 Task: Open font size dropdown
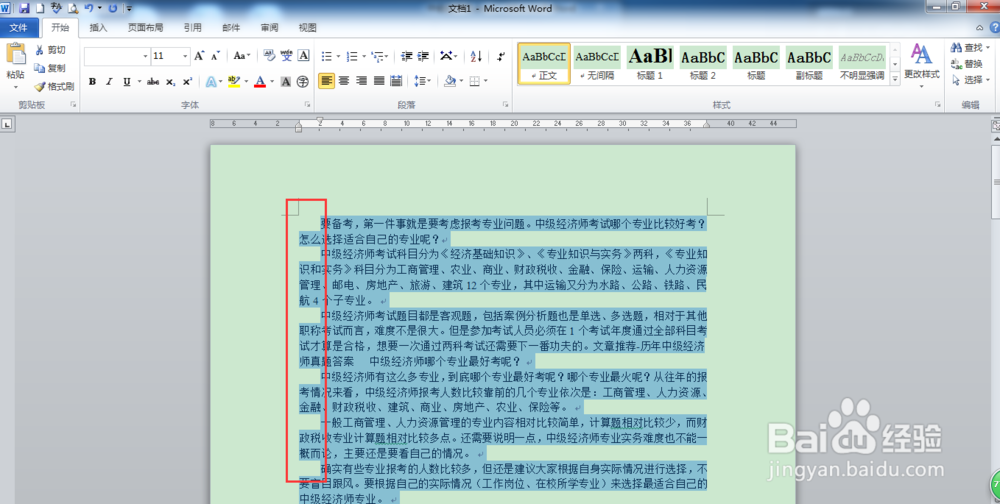click(186, 56)
